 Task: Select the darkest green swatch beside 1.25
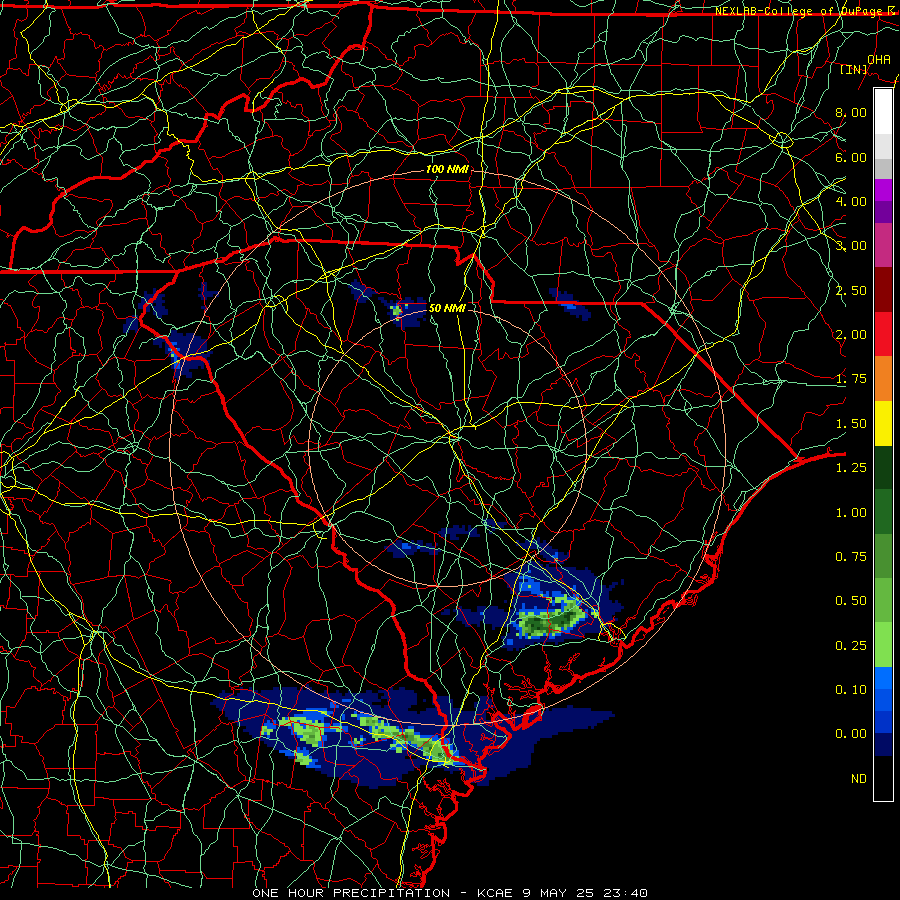[x=883, y=468]
